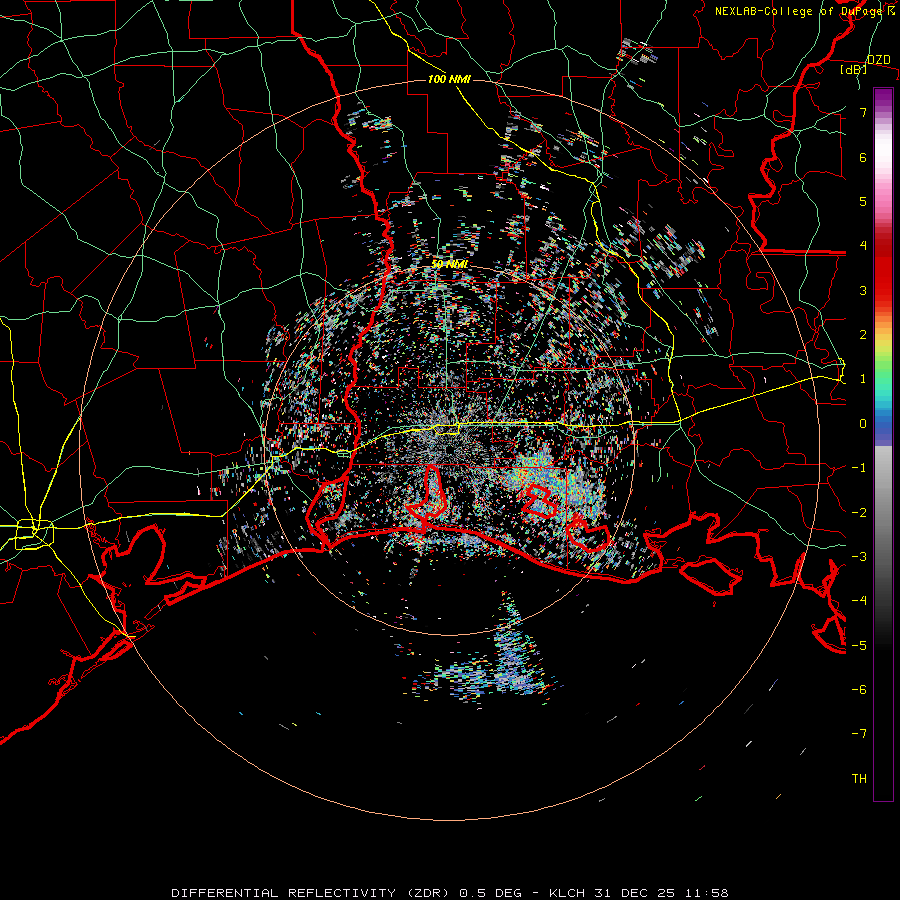The width and height of the screenshot is (900, 900).
Task: Click the -7 value on the color scale
Action: pos(859,734)
